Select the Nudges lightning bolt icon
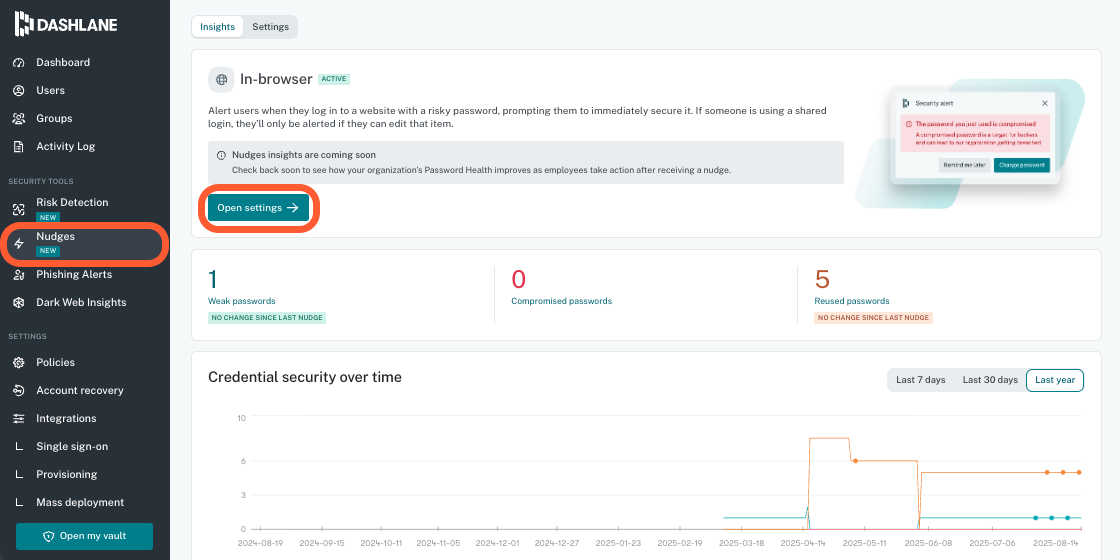This screenshot has width=1120, height=560. tap(19, 244)
